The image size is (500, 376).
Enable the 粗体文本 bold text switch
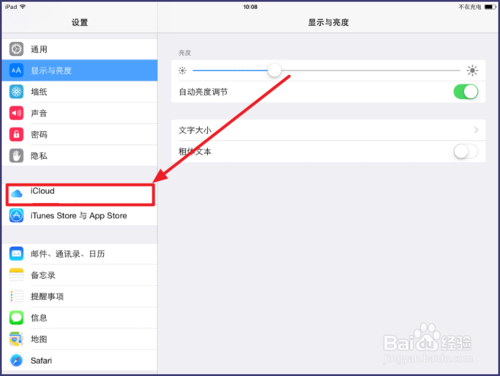point(466,152)
